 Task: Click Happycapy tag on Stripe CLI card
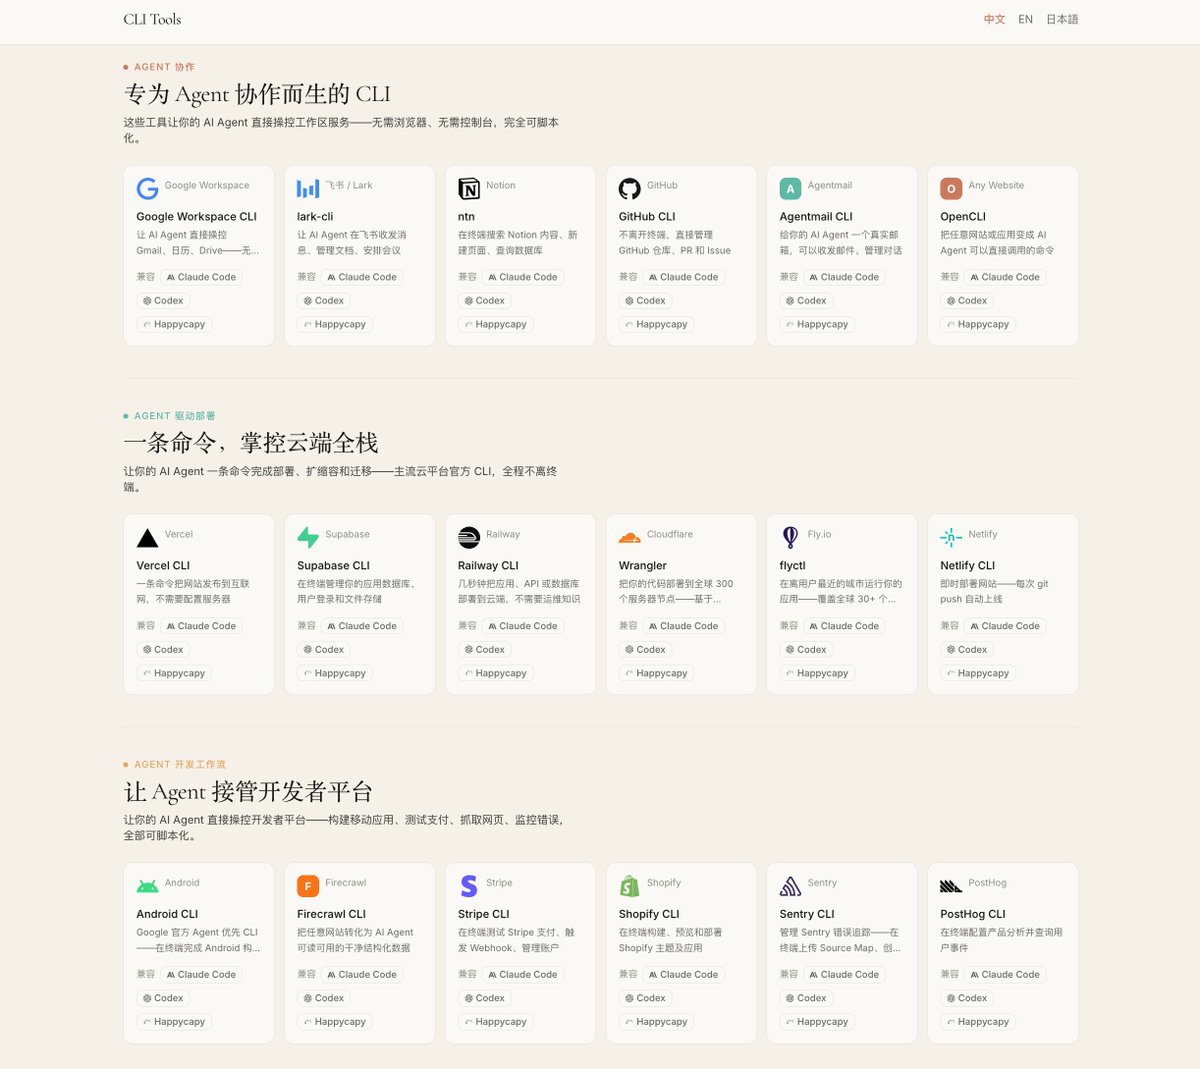click(x=496, y=1022)
